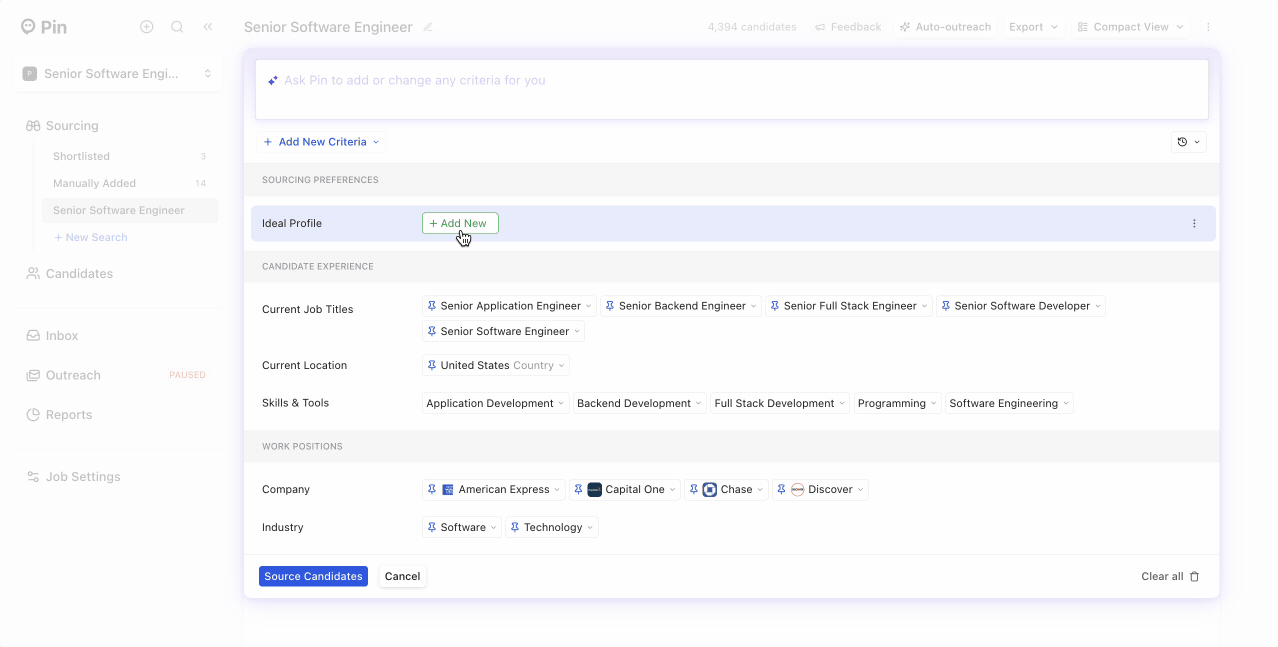Click the Source Candidates button

point(313,577)
